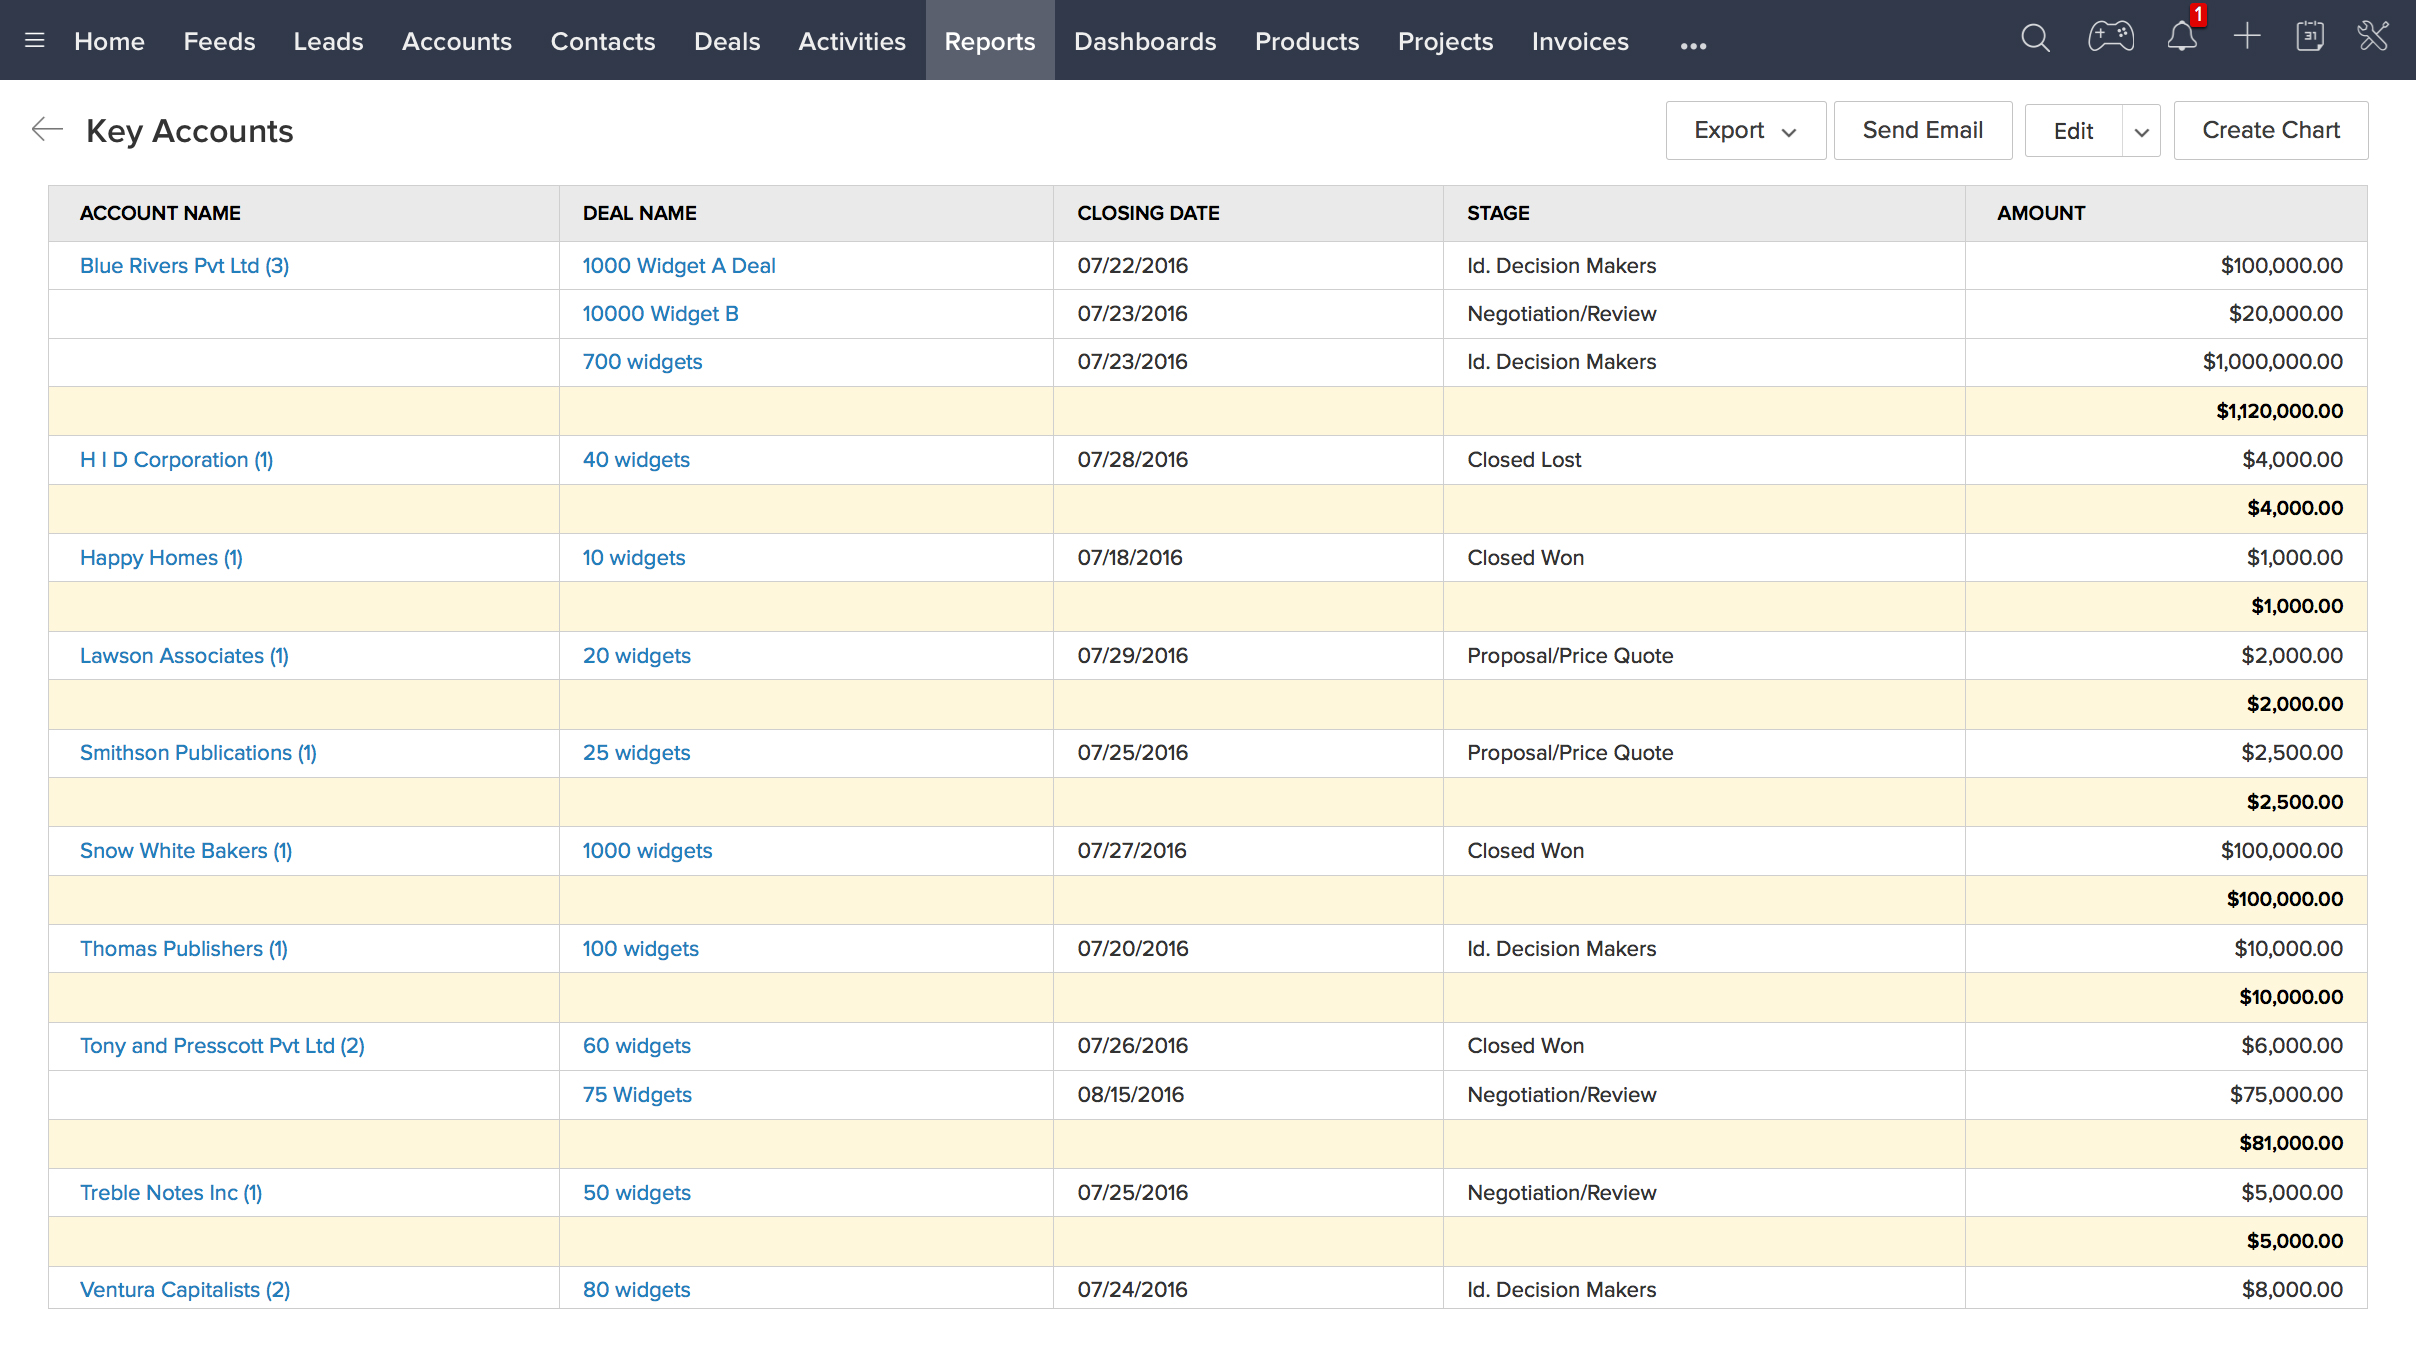Screen dimensions: 2416x1353
Task: Open the hamburger menu icon
Action: [x=34, y=41]
